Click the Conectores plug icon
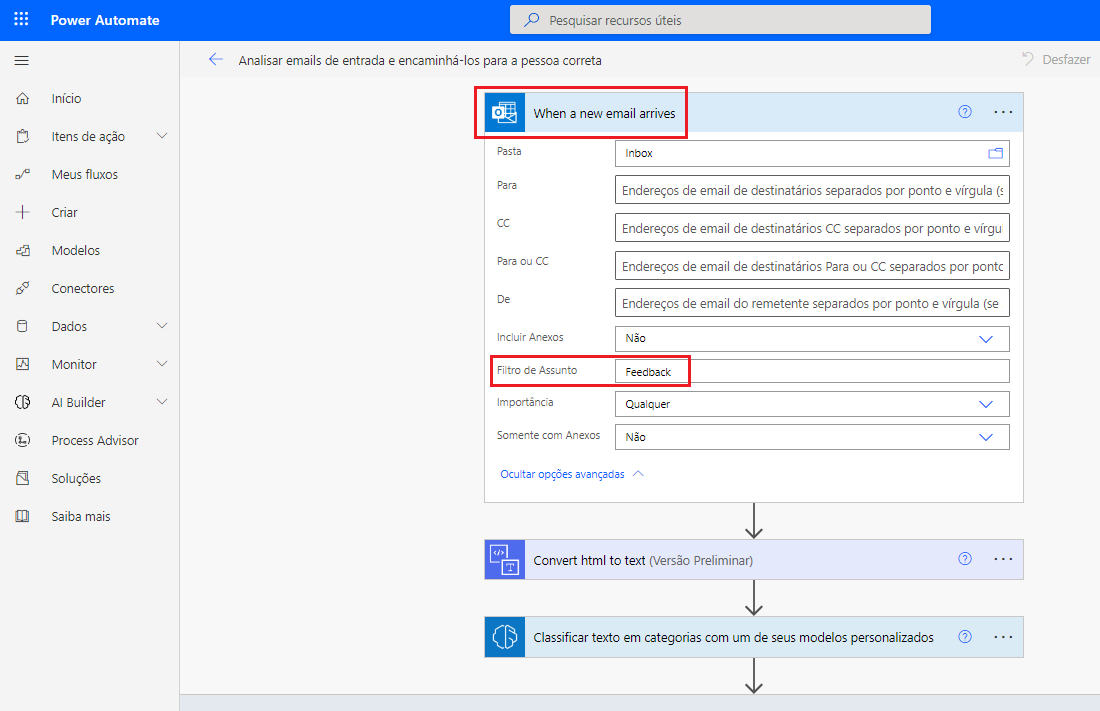 [x=22, y=288]
